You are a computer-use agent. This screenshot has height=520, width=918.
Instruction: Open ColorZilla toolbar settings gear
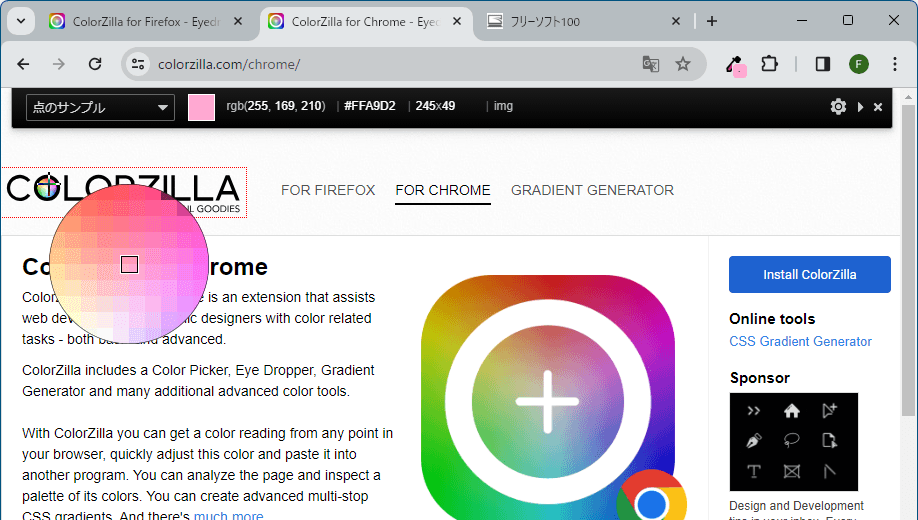click(838, 107)
